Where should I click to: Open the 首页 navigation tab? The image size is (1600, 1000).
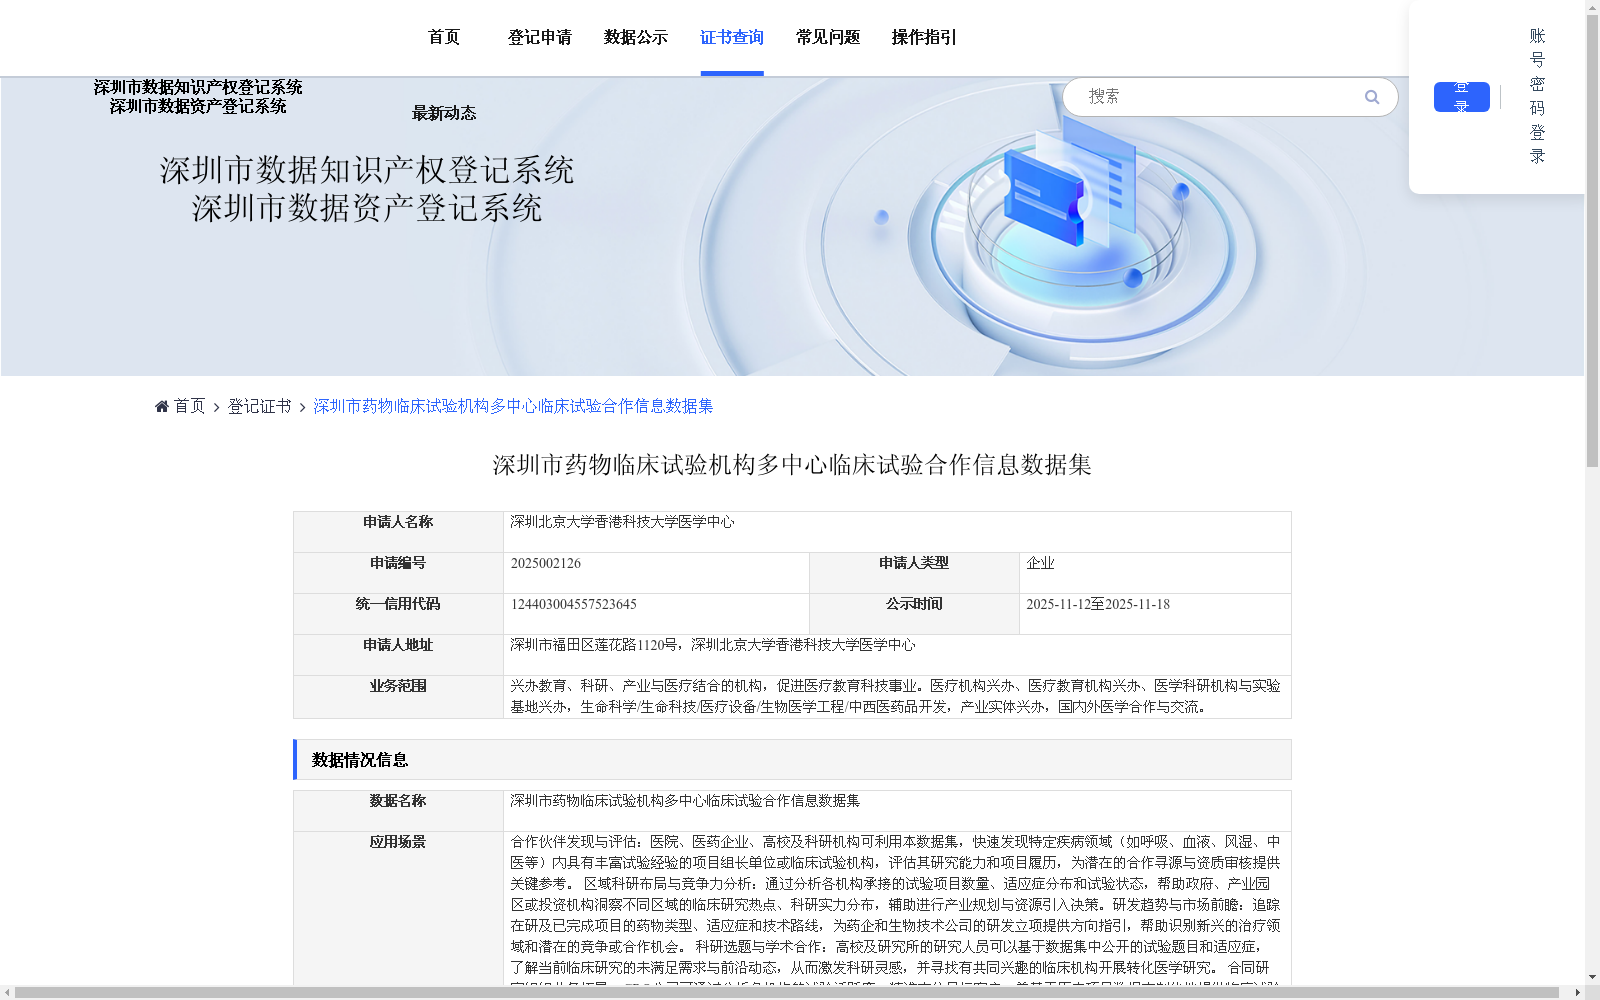(x=444, y=37)
